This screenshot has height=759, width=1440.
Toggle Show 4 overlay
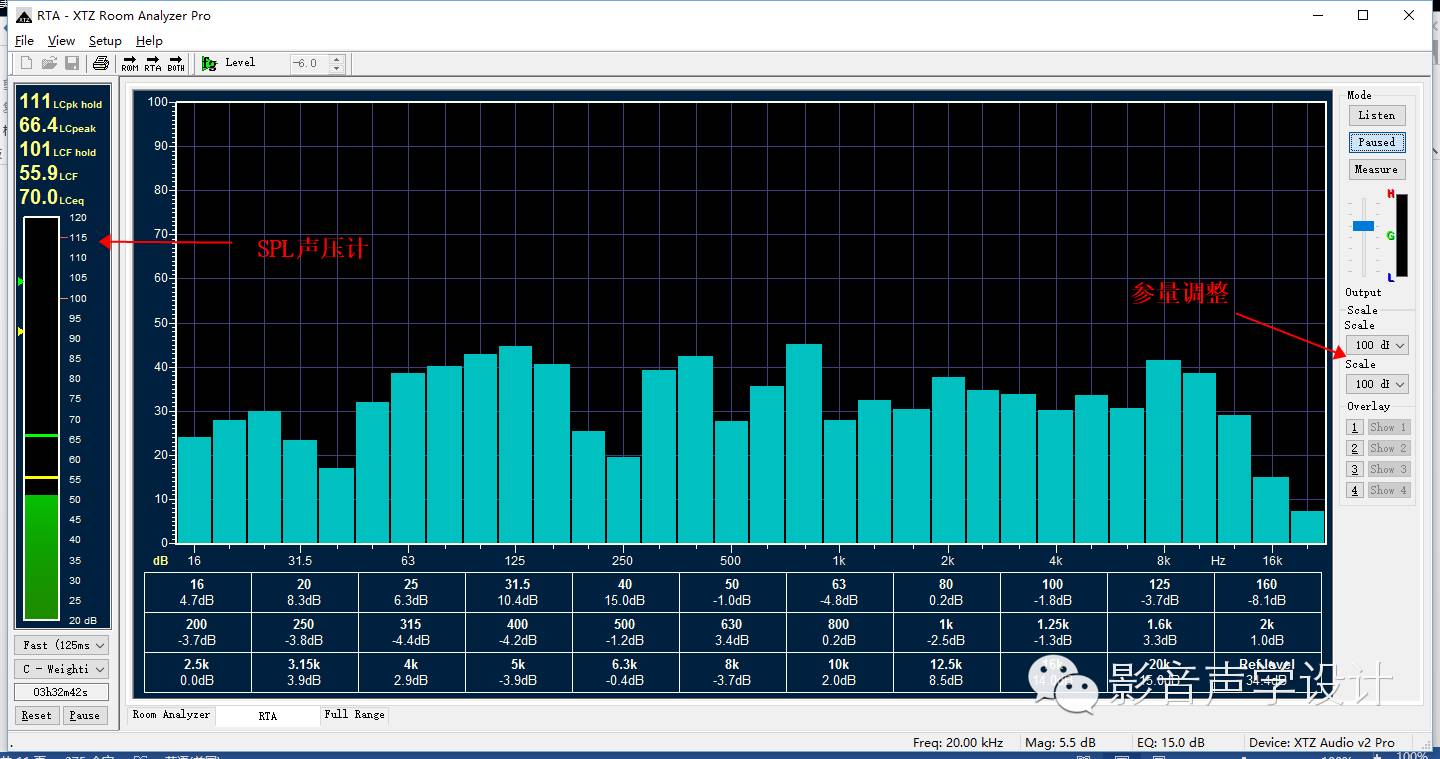[1388, 490]
